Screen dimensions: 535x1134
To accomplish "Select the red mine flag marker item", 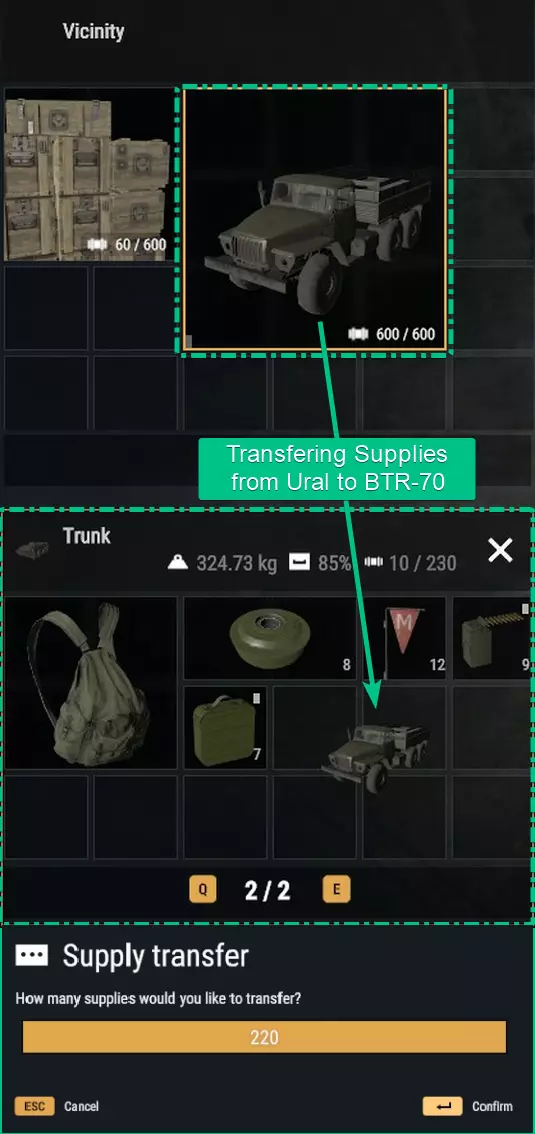I will tap(404, 638).
